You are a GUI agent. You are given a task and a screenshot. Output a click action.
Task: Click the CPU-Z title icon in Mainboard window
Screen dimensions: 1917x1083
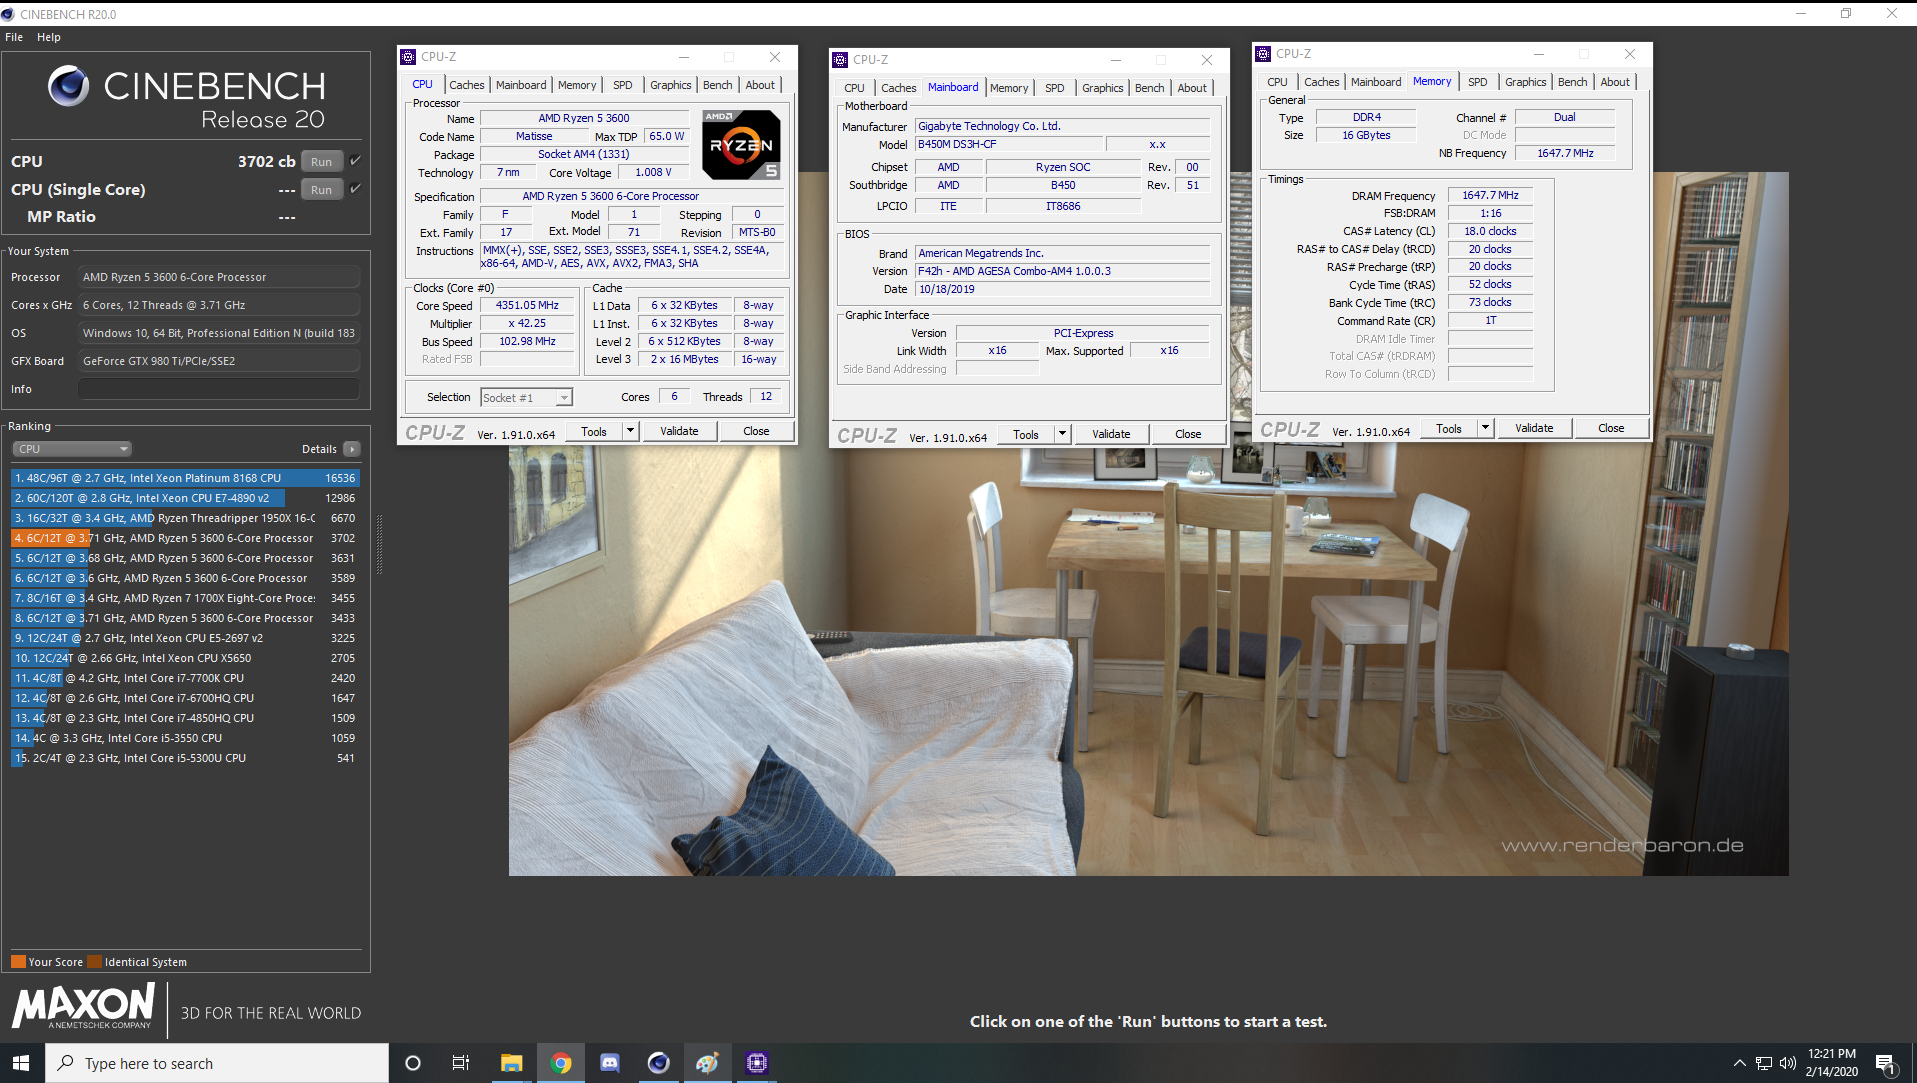(840, 60)
